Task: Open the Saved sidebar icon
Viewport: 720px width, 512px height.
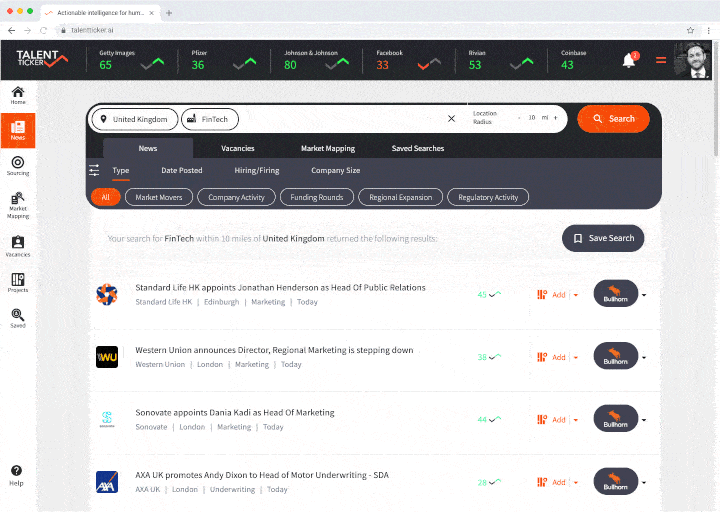Action: [18, 318]
